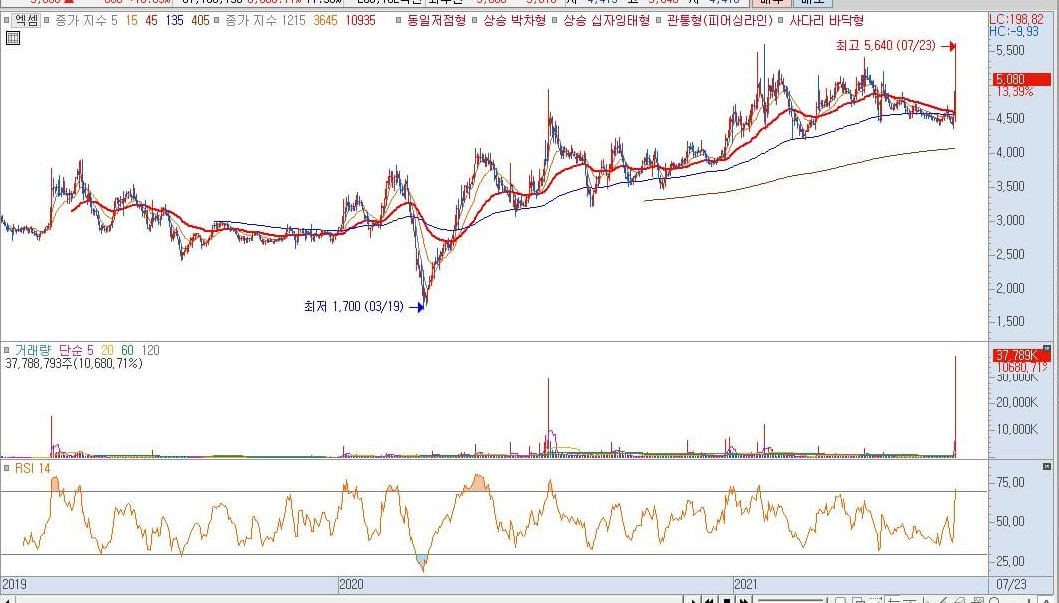The width and height of the screenshot is (1059, 603).
Task: Click the LC:198,82 value
Action: tap(1016, 20)
